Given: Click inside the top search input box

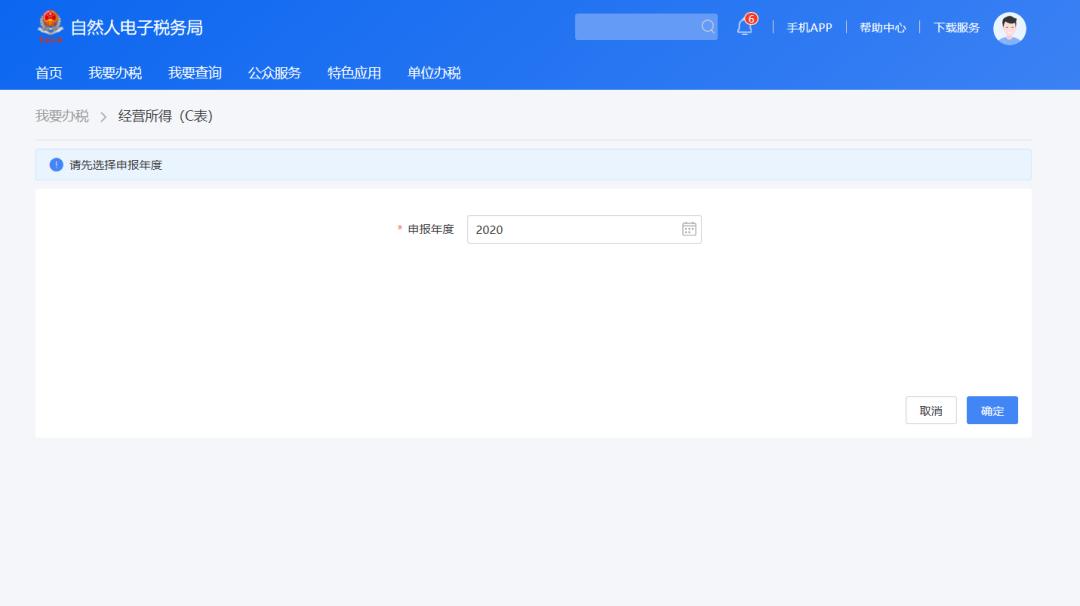Looking at the screenshot, I should (x=640, y=27).
